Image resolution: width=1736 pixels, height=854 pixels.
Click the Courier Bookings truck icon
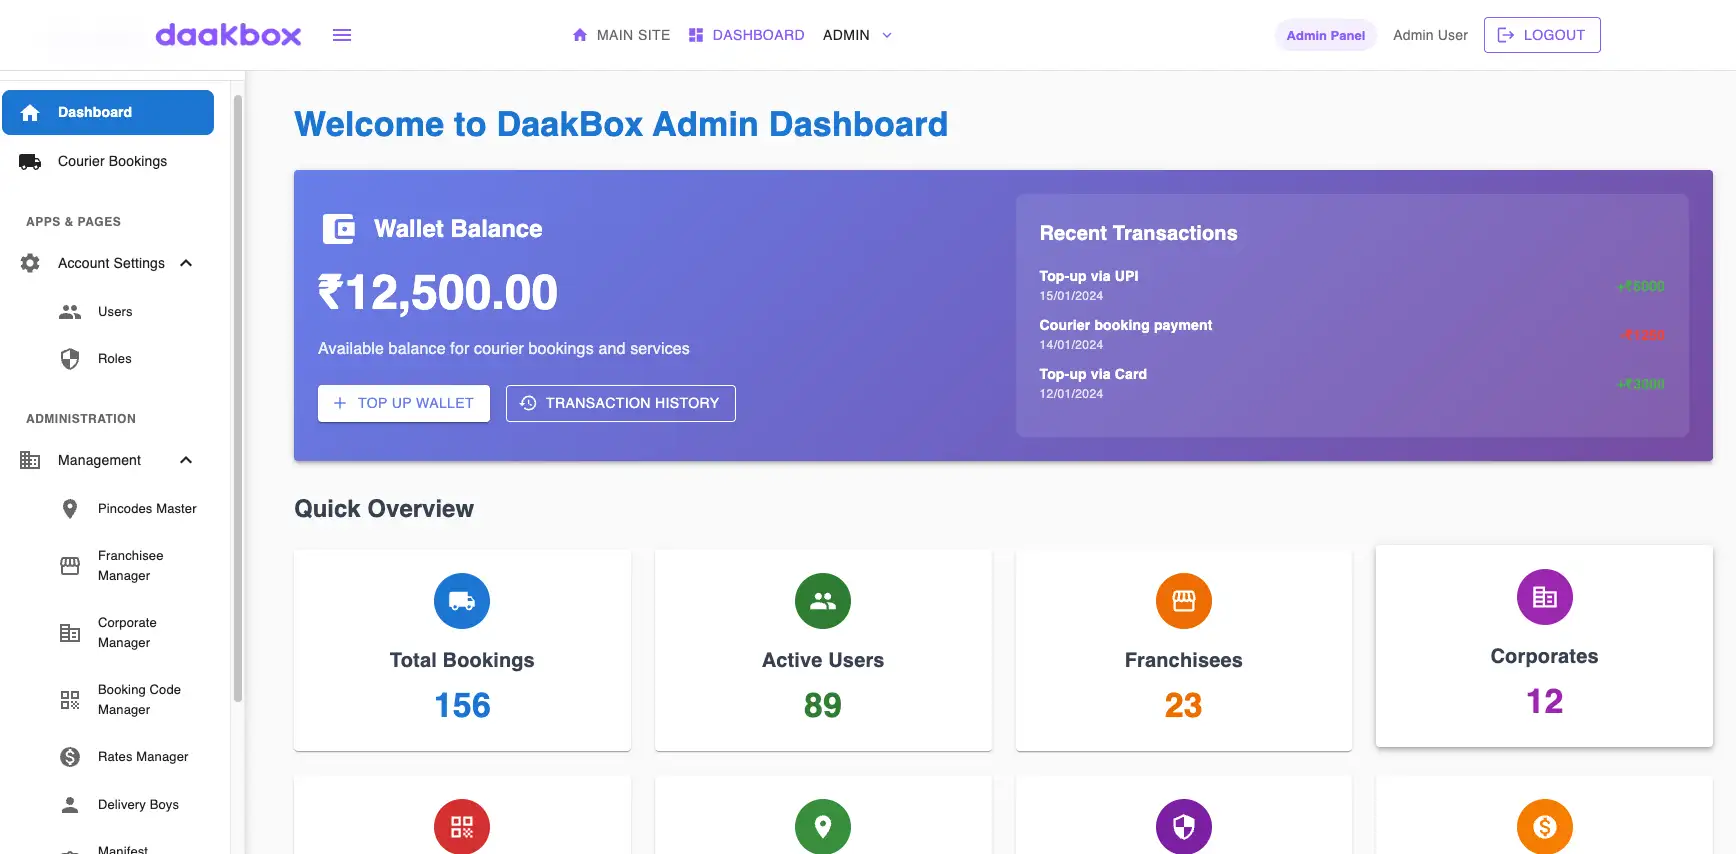coord(30,162)
